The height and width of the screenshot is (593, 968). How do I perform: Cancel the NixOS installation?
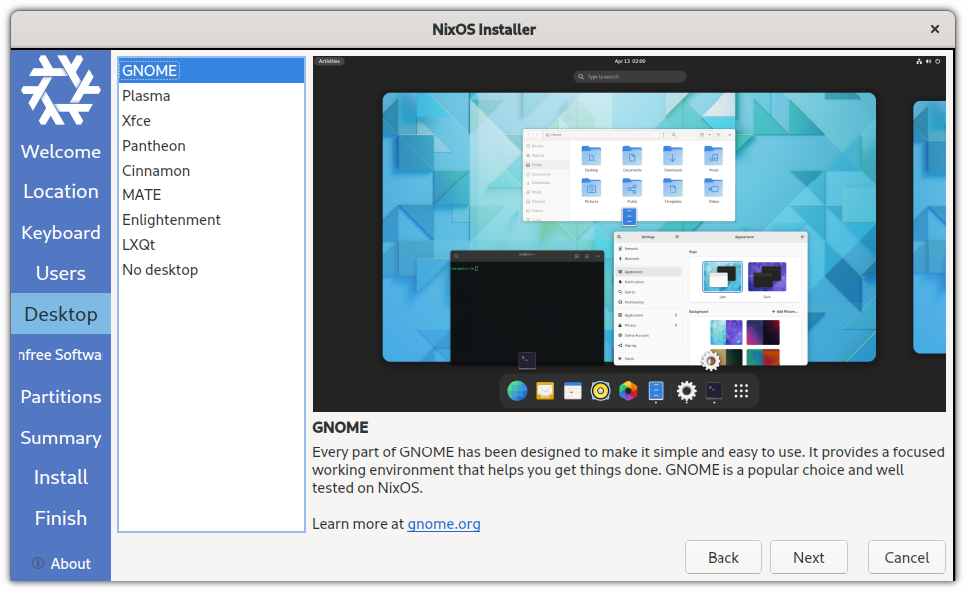(x=906, y=557)
